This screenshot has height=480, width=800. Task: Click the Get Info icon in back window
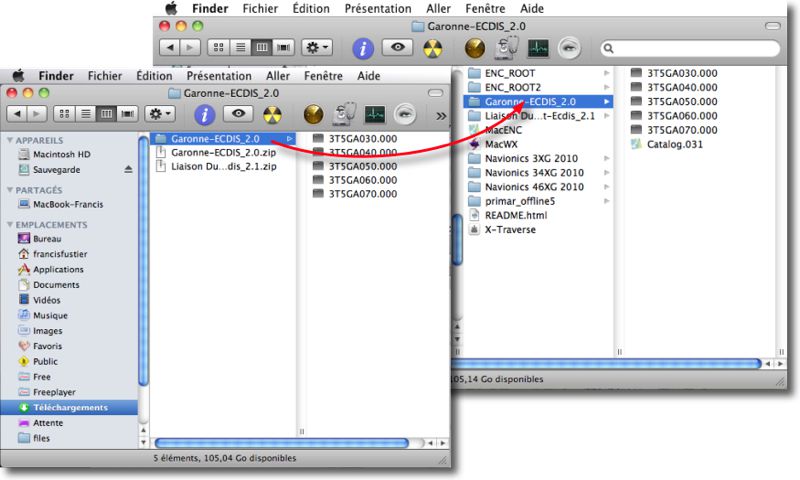(x=363, y=48)
